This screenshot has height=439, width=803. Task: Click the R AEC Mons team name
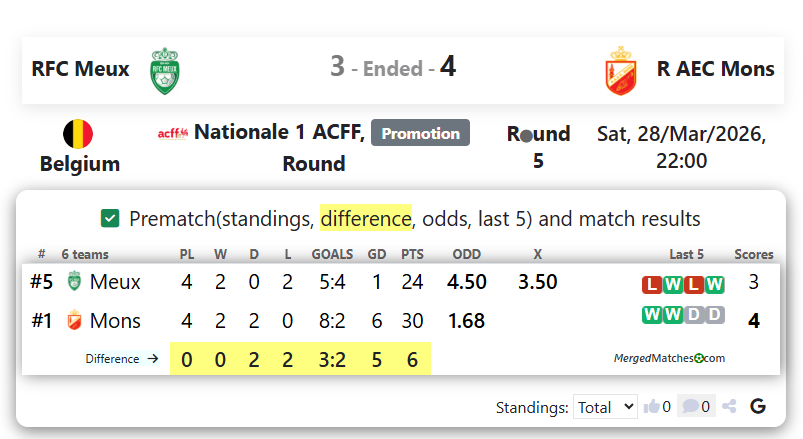pos(716,69)
